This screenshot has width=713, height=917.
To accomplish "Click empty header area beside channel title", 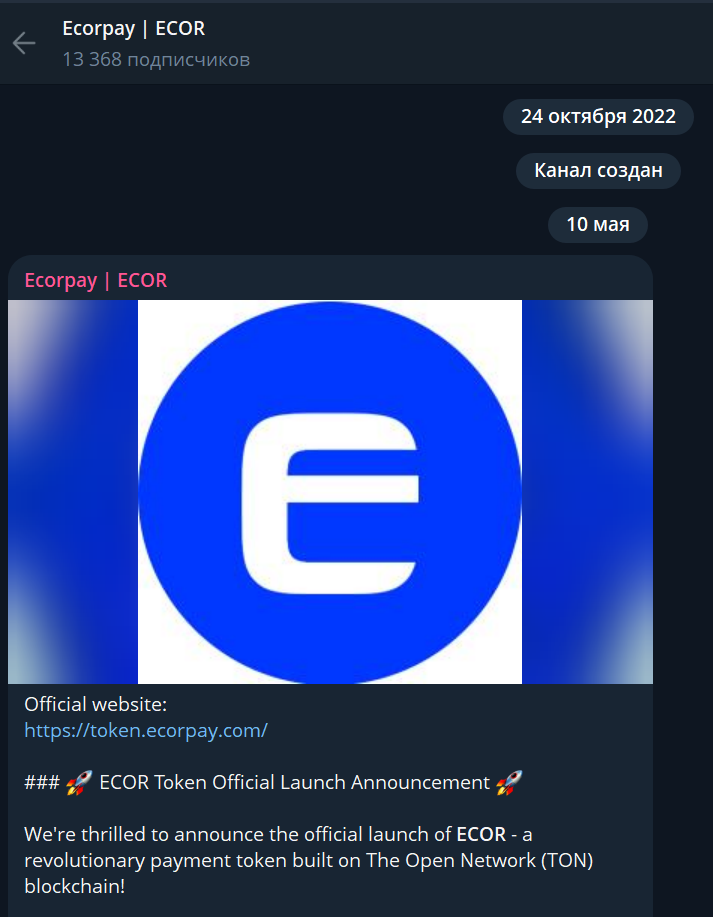I will tap(456, 42).
